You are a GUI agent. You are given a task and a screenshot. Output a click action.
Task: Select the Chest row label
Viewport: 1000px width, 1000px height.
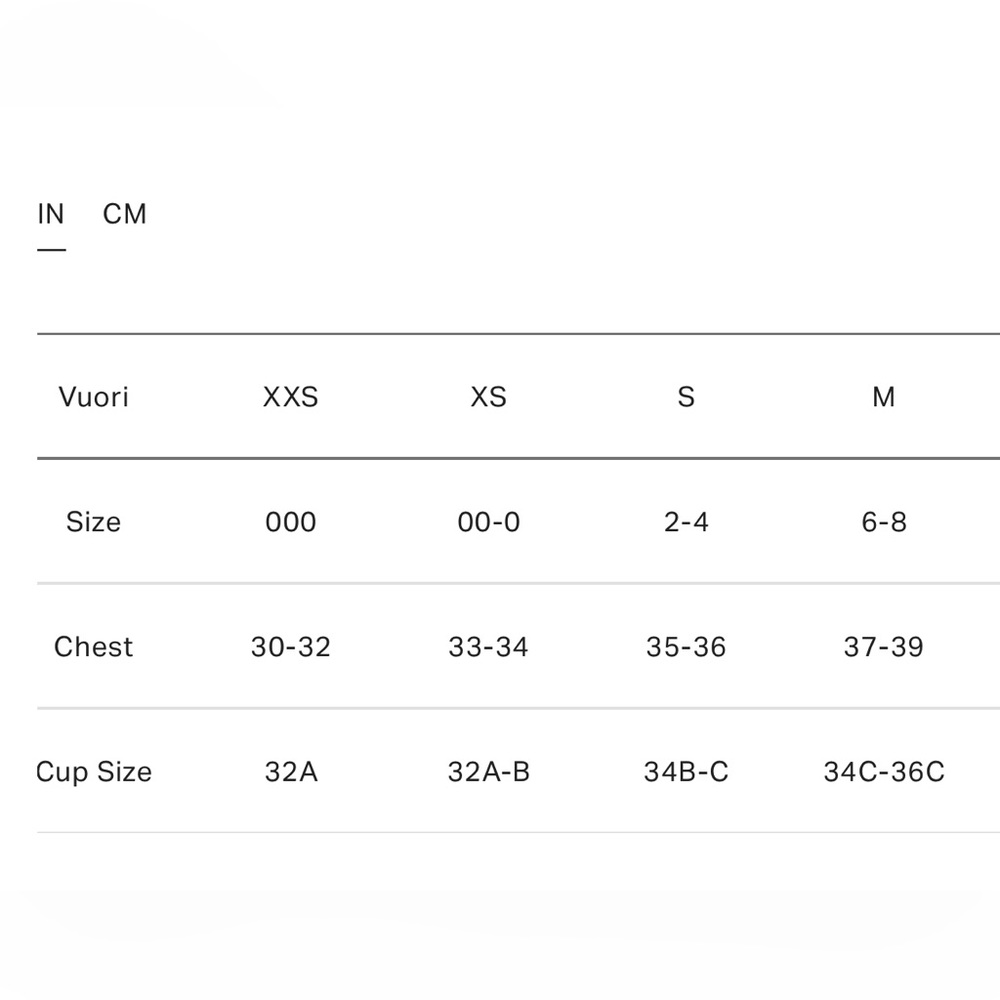point(93,647)
